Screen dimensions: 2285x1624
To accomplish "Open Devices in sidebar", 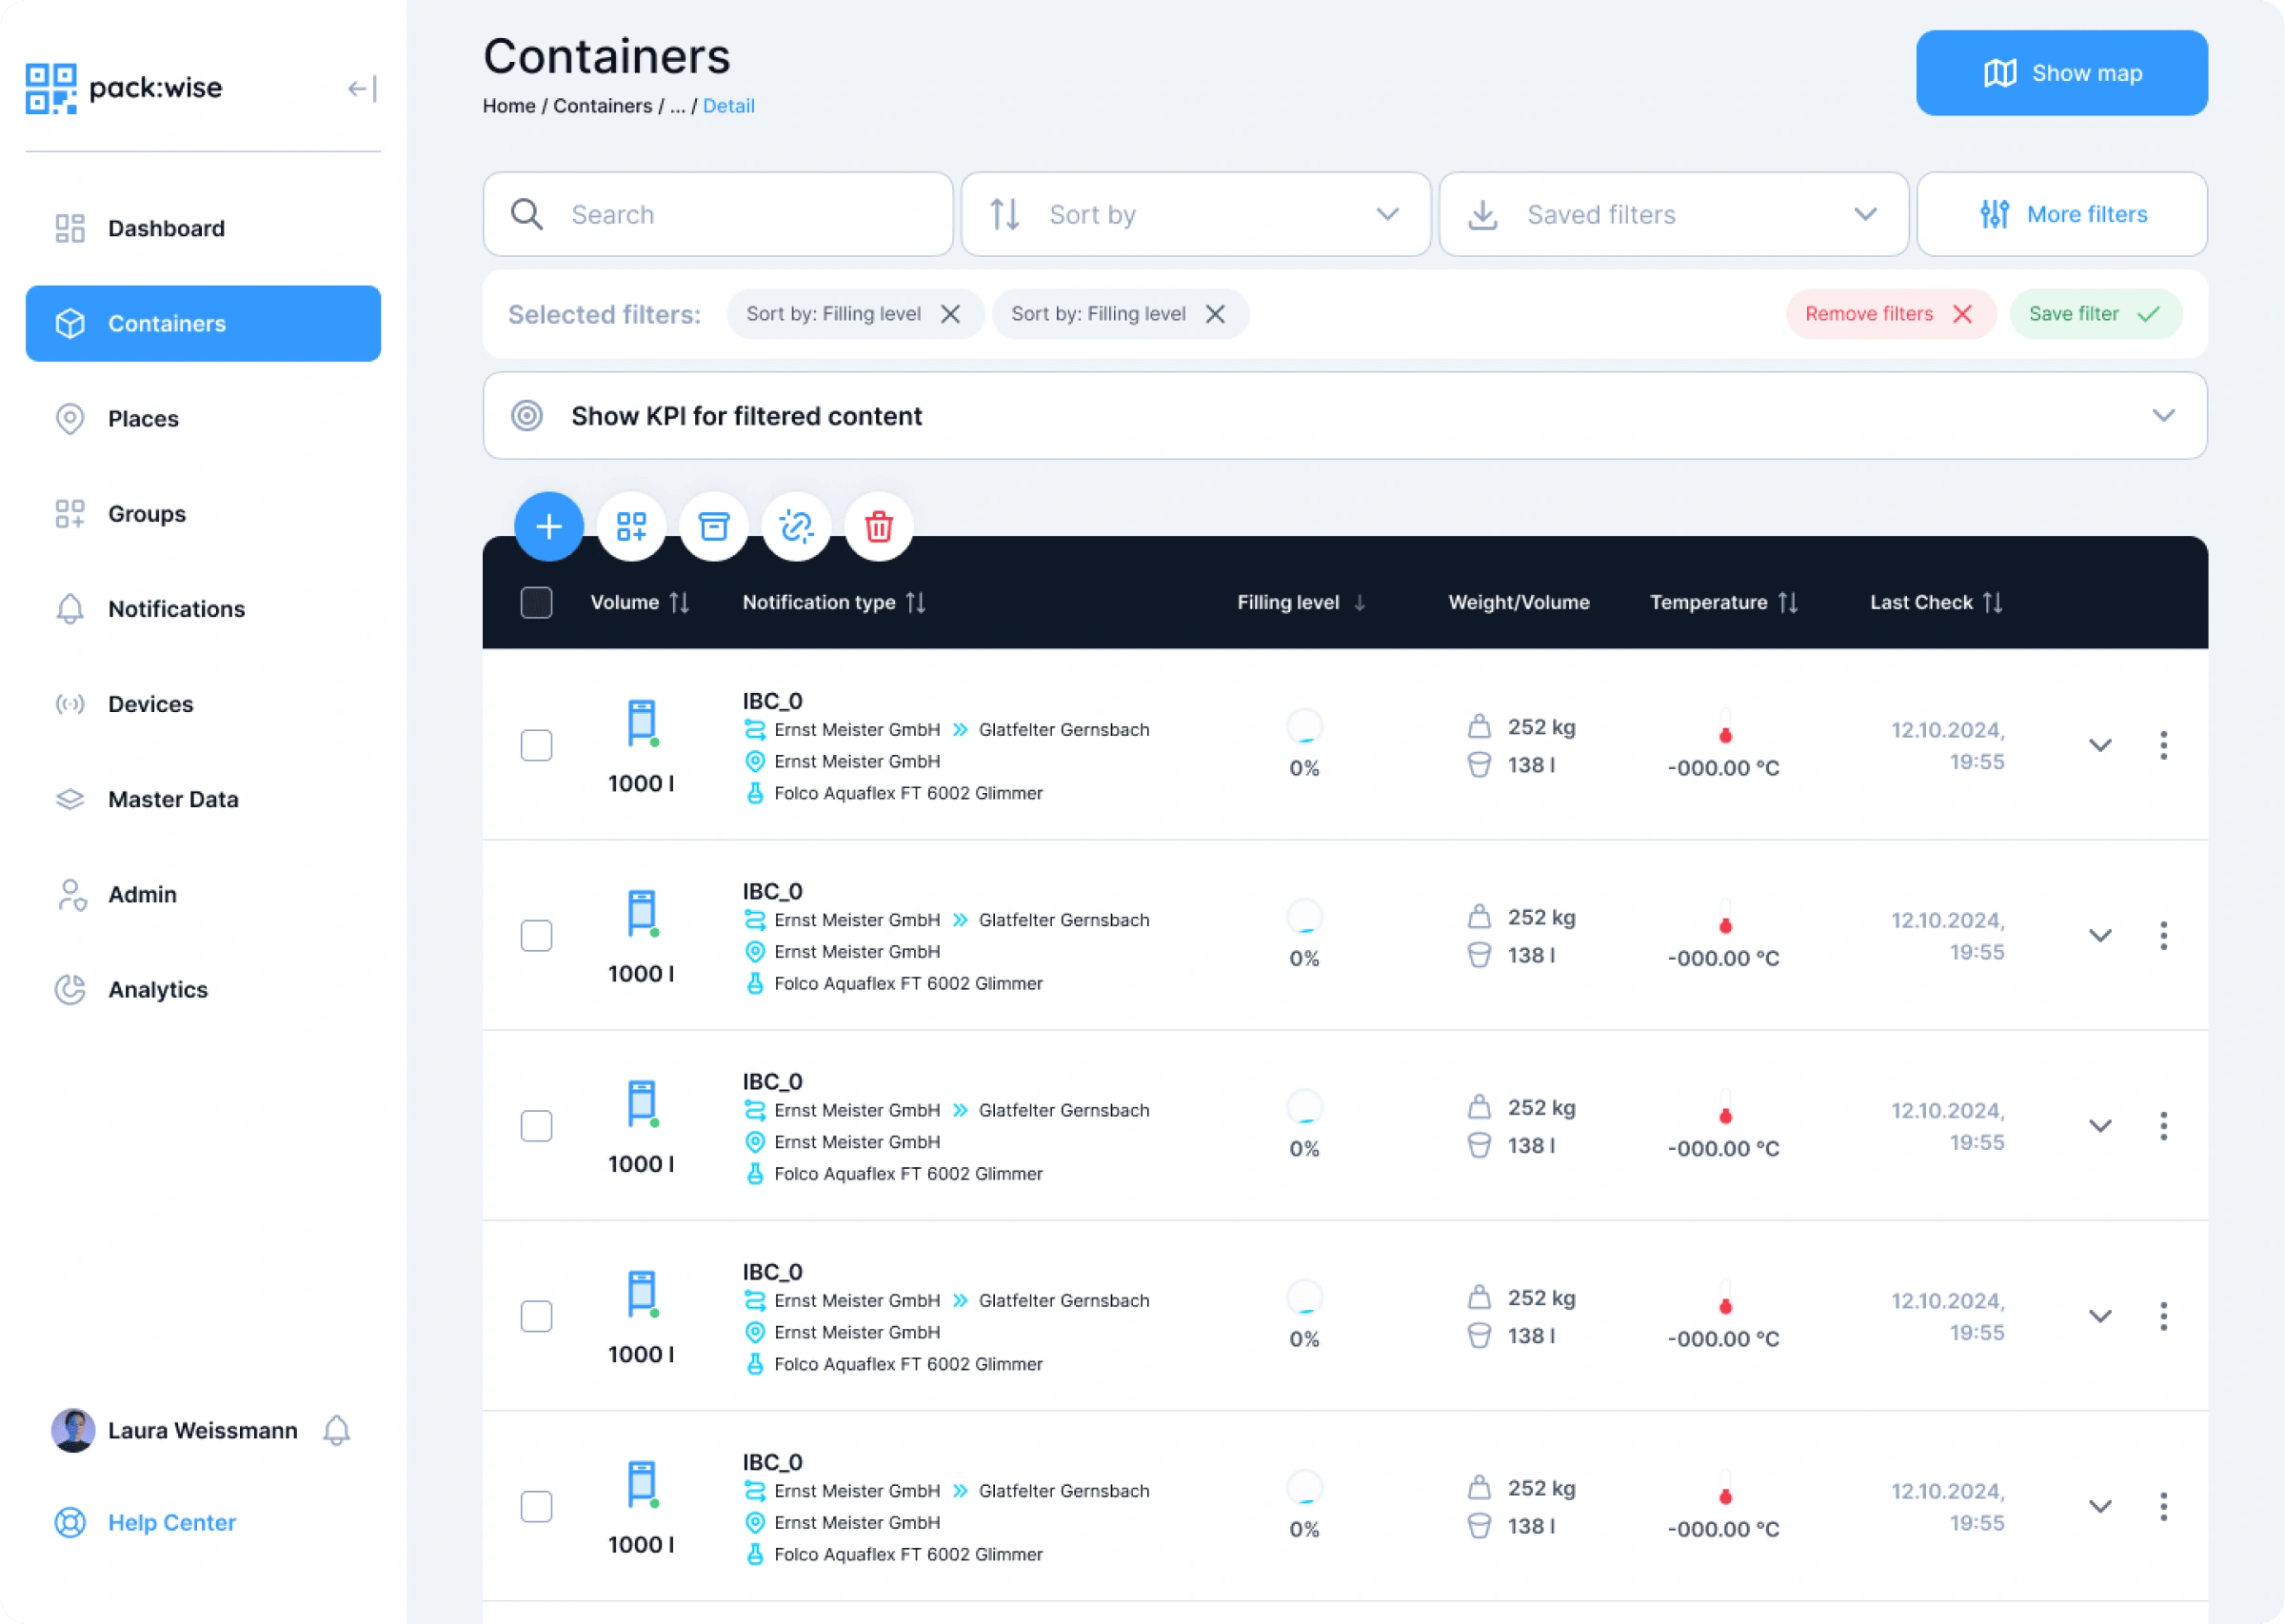I will pos(203,704).
